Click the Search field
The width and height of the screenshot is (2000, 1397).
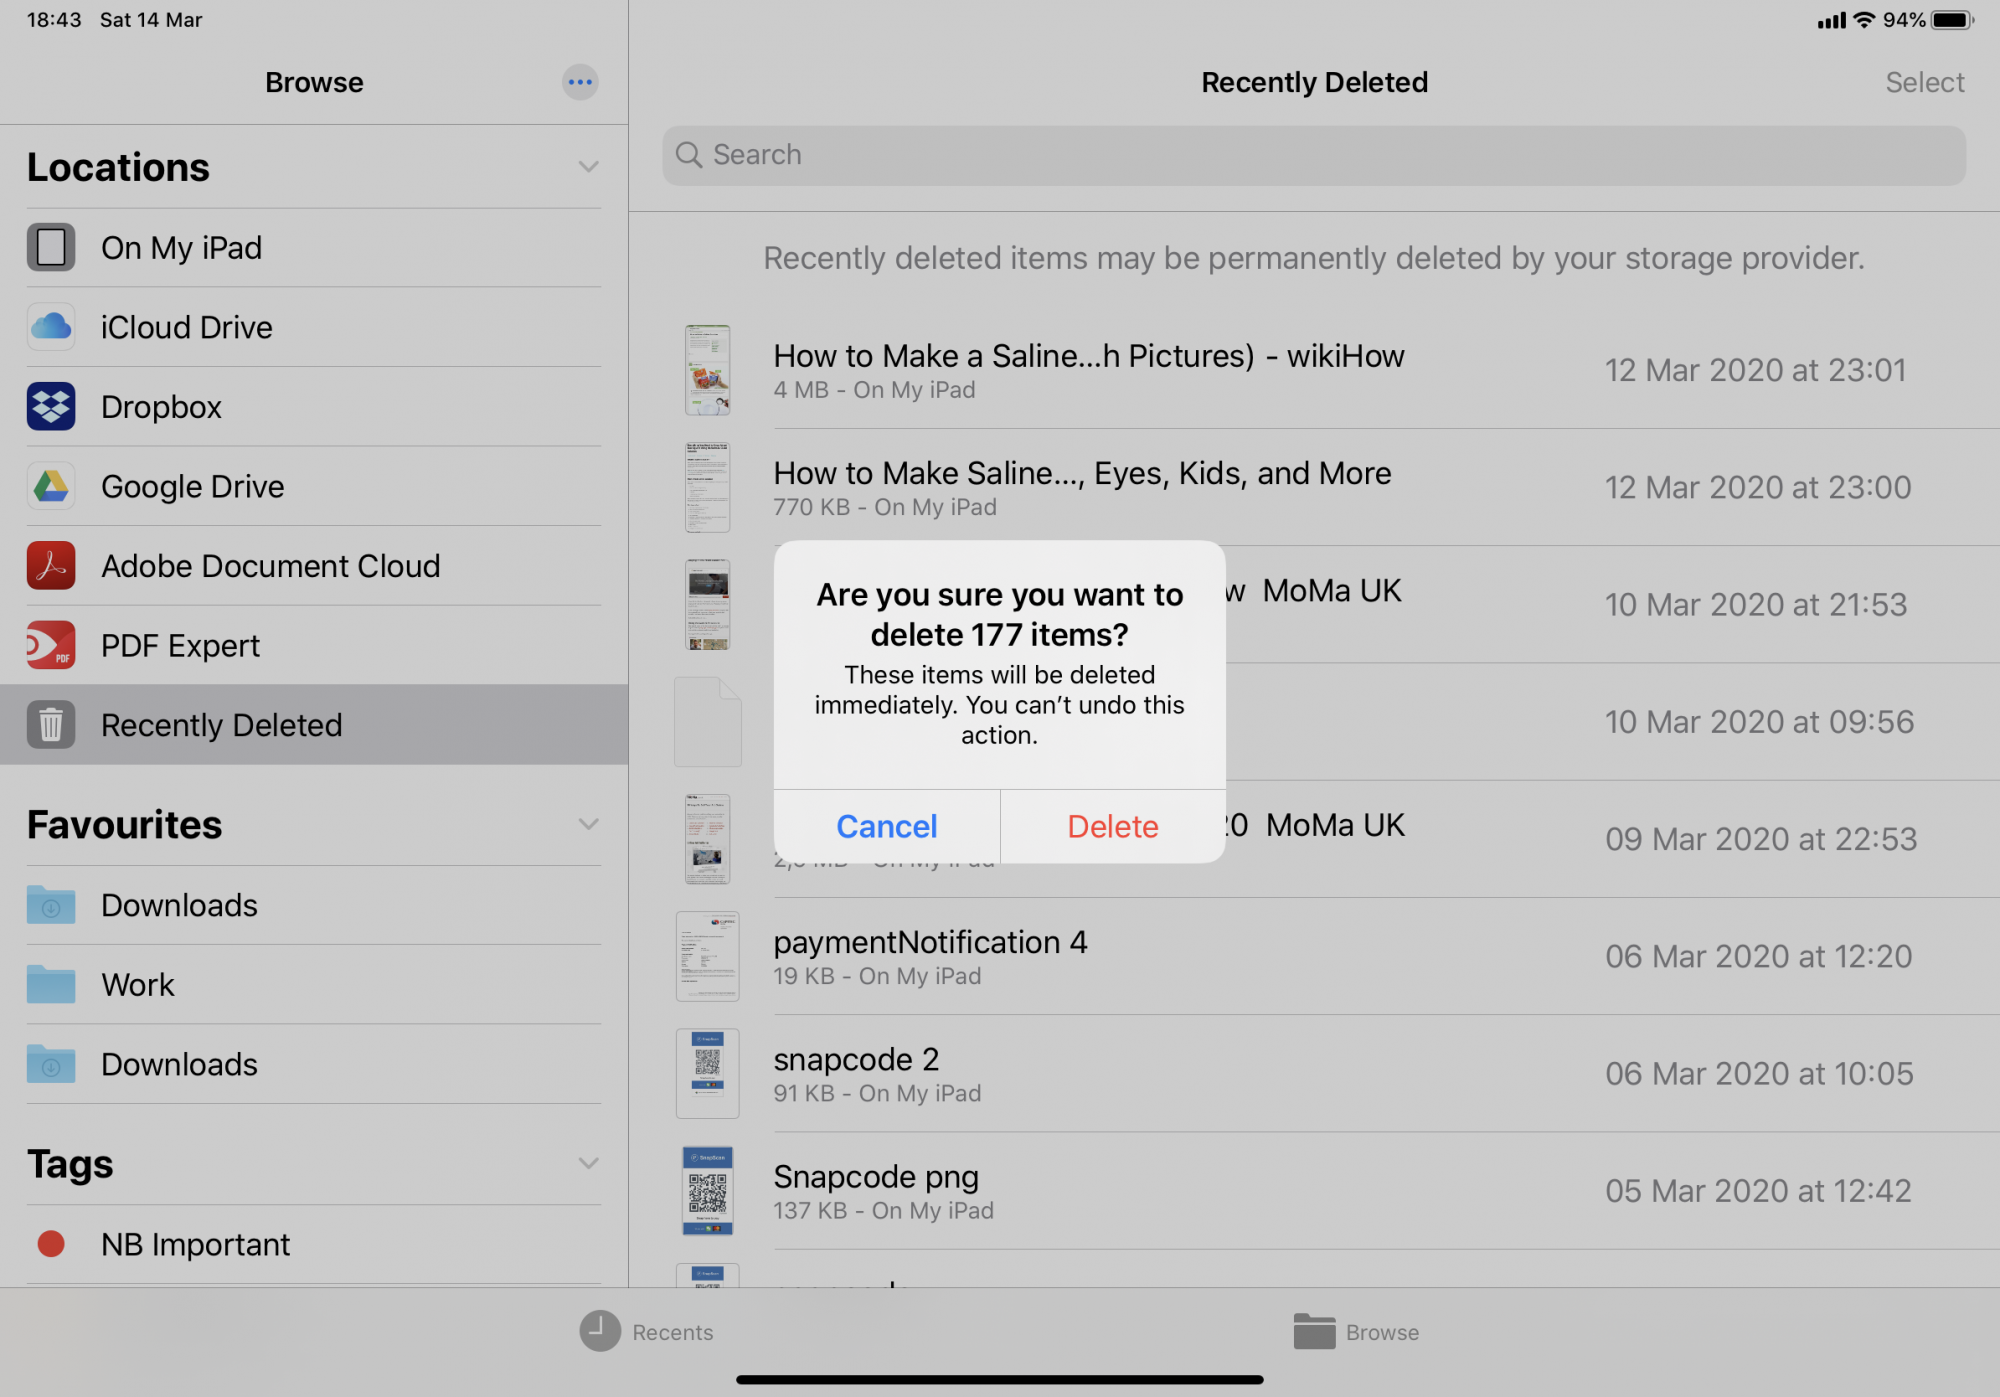pos(1313,155)
